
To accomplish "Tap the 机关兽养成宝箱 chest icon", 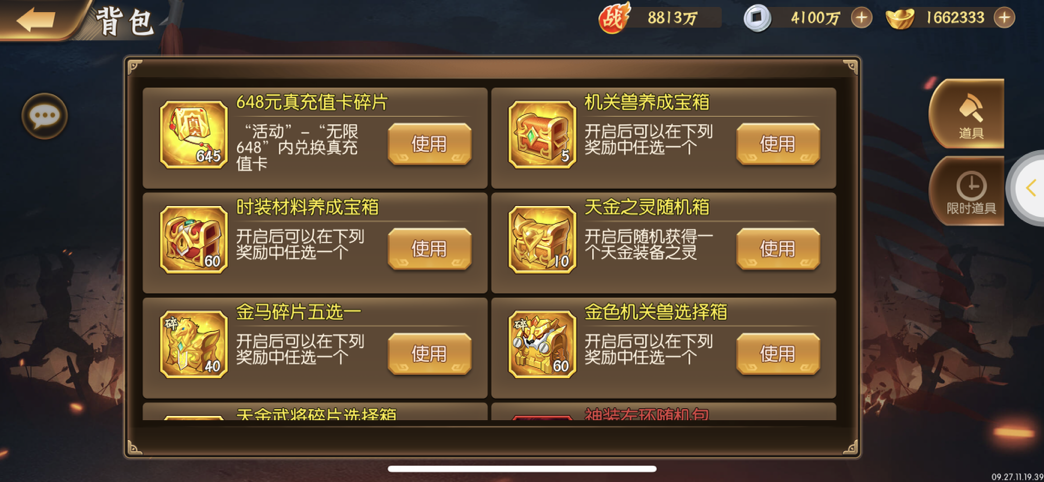I will (x=542, y=134).
